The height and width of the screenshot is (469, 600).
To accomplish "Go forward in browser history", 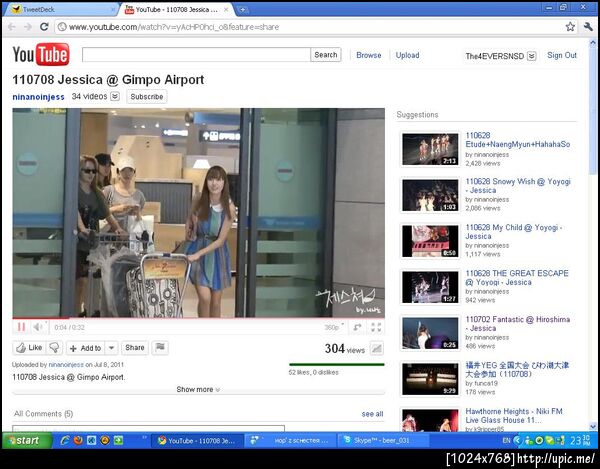I will point(28,26).
